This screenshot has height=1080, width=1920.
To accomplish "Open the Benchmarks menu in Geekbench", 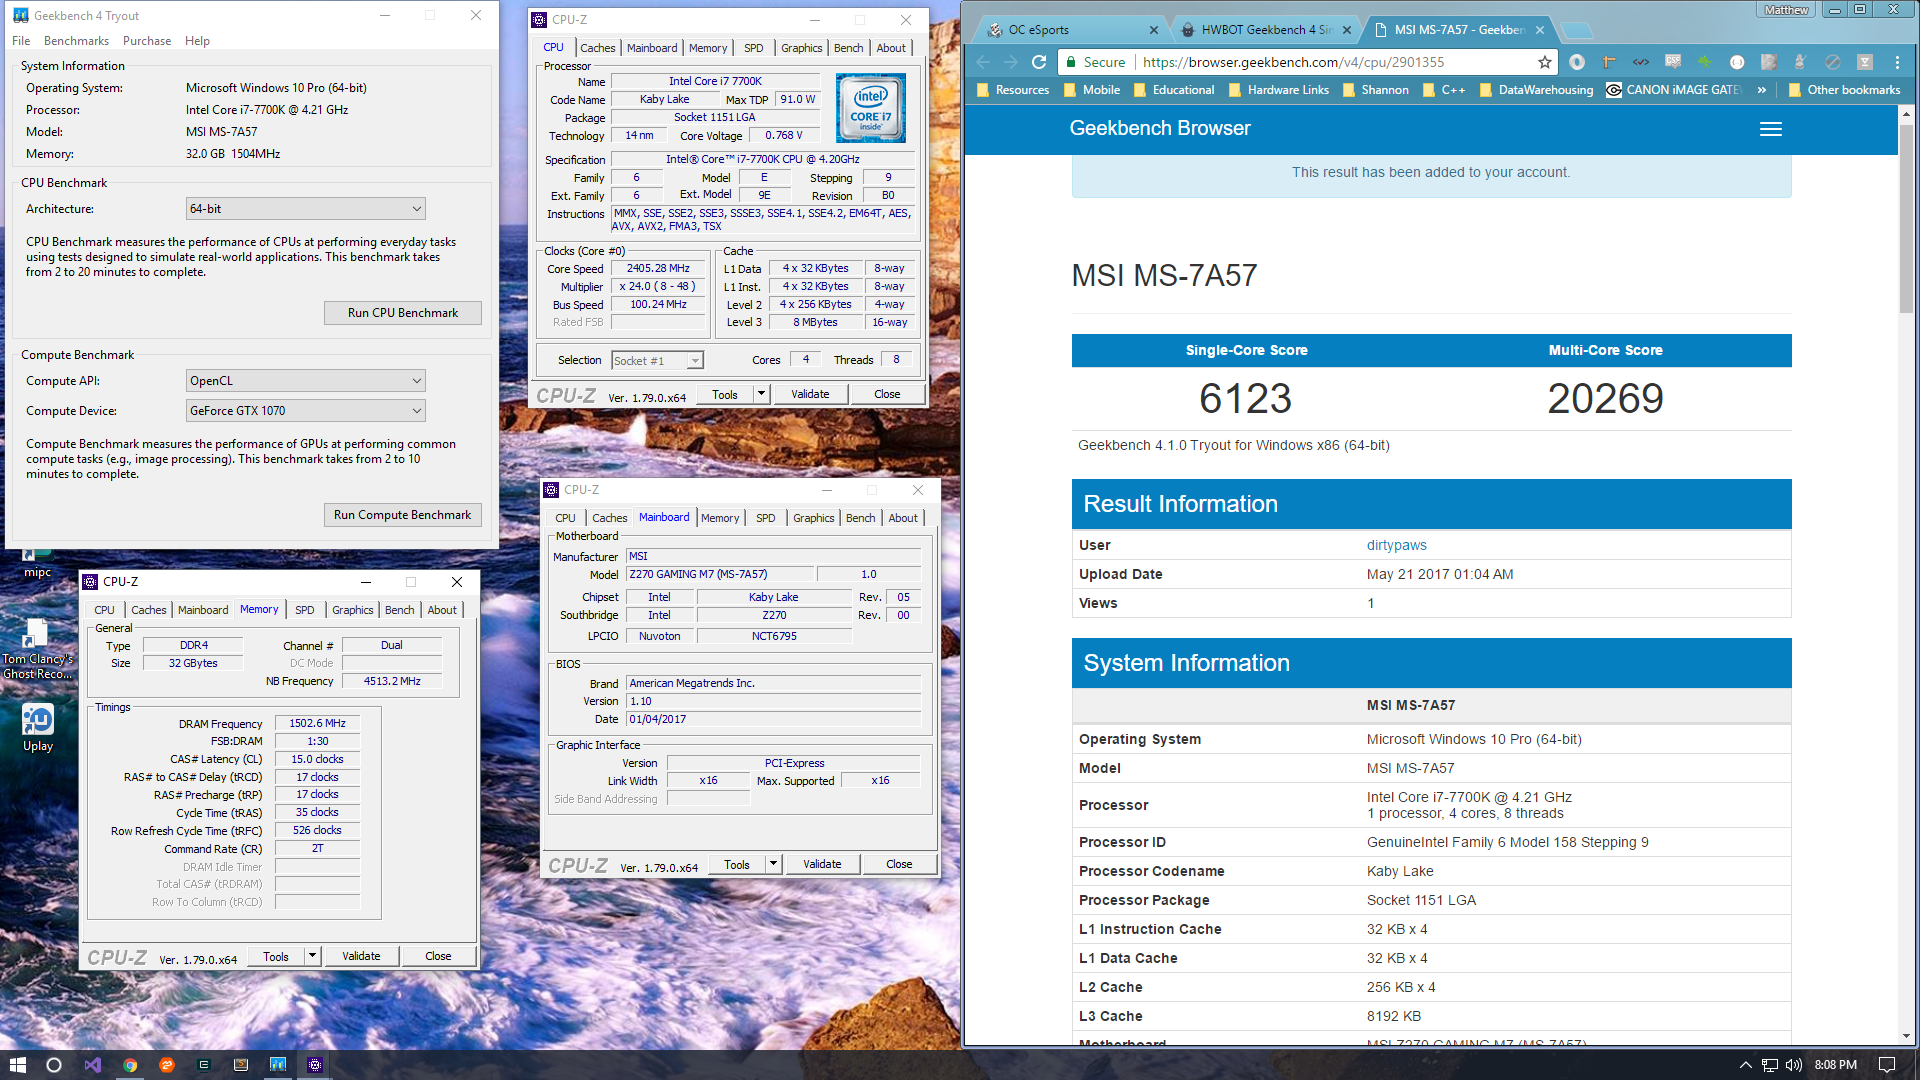I will 76,41.
